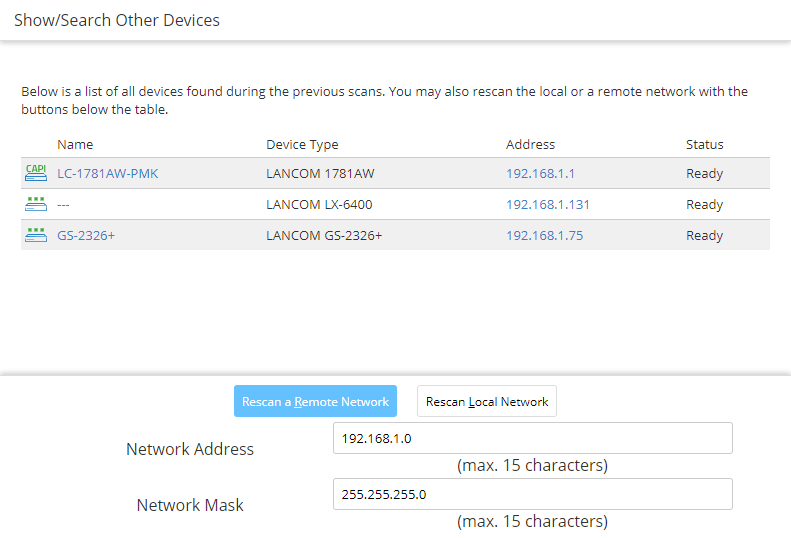This screenshot has width=791, height=538.
Task: Click the Address column header
Action: [x=530, y=144]
